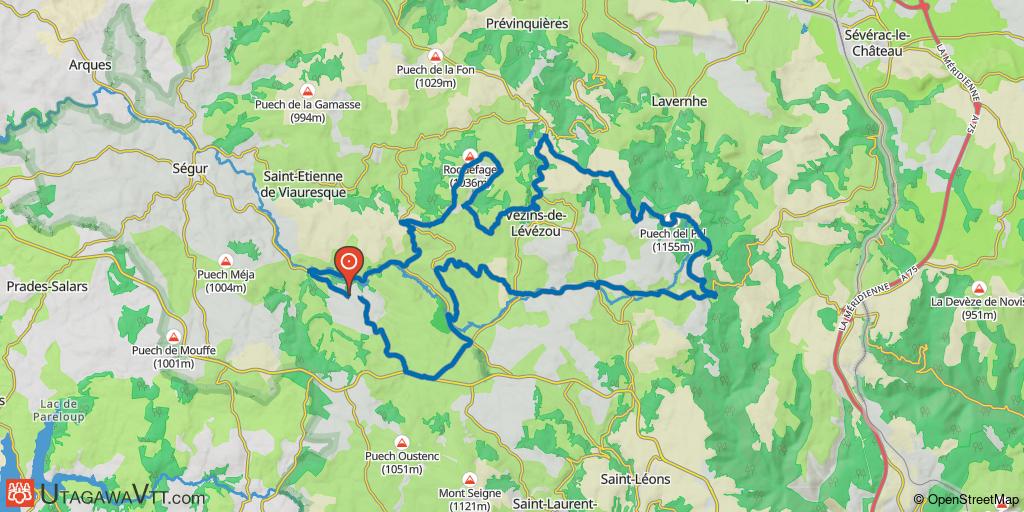Click the Puech de la Fon peak icon
Image resolution: width=1024 pixels, height=512 pixels.
pyautogui.click(x=435, y=56)
